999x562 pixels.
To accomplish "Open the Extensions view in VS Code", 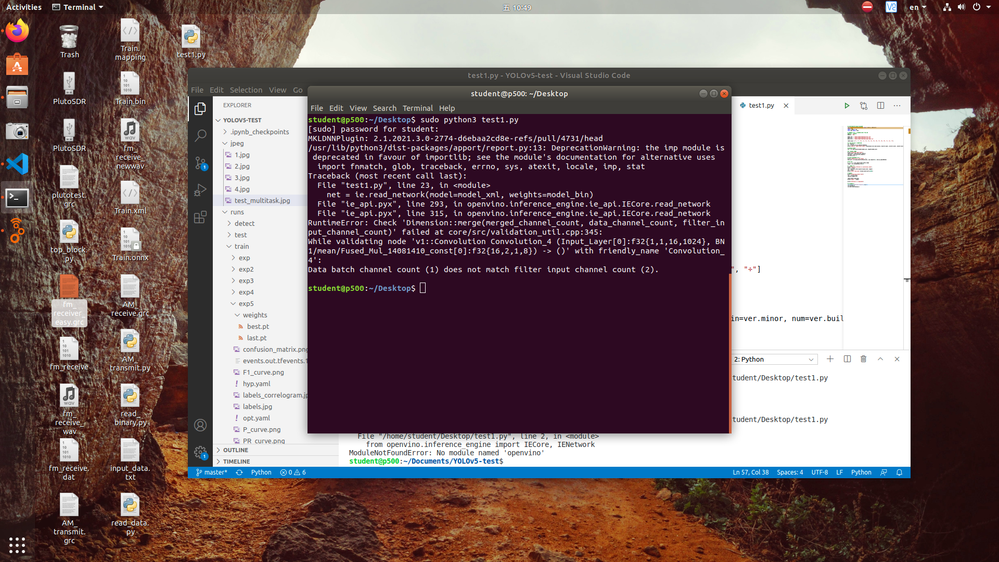I will (x=200, y=217).
